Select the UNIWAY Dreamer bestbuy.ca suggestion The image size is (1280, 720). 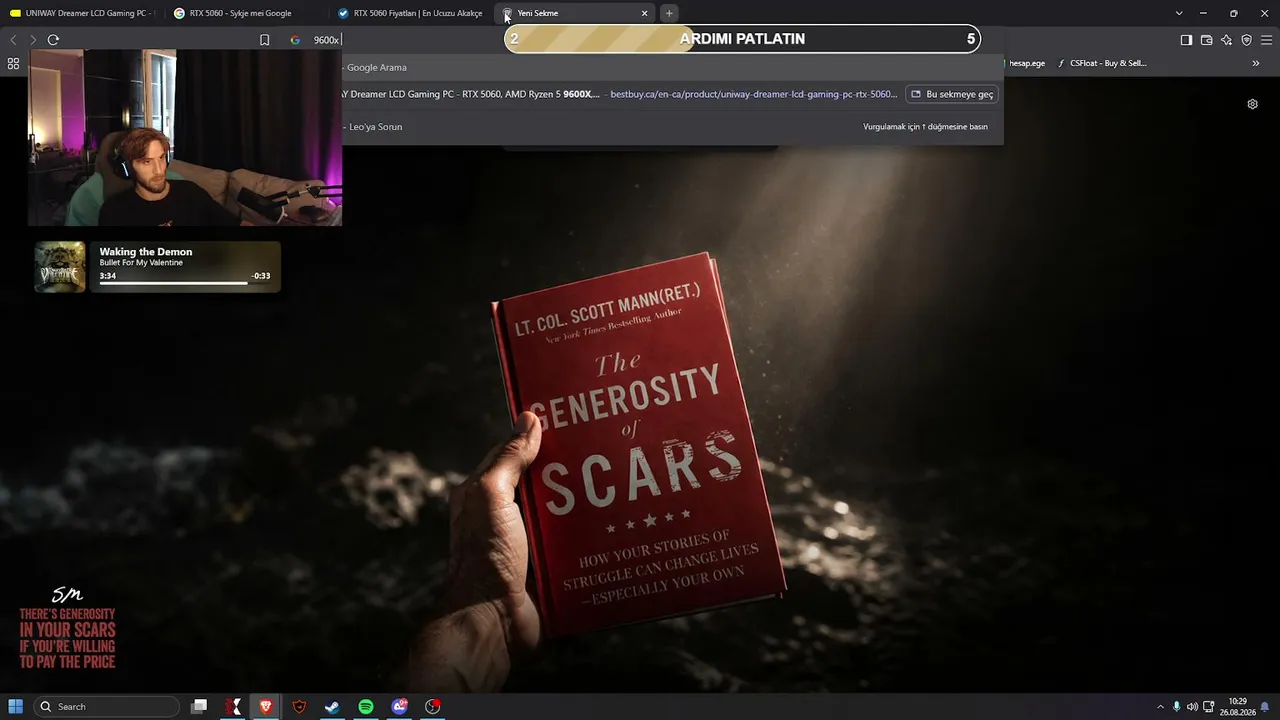click(x=622, y=94)
